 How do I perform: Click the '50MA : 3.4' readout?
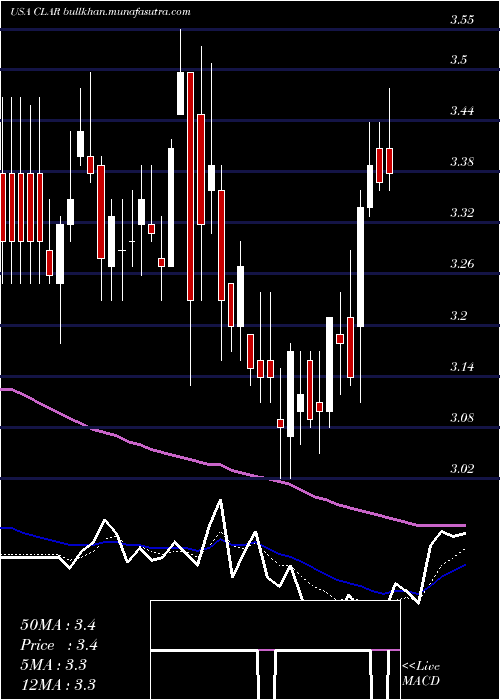click(58, 625)
